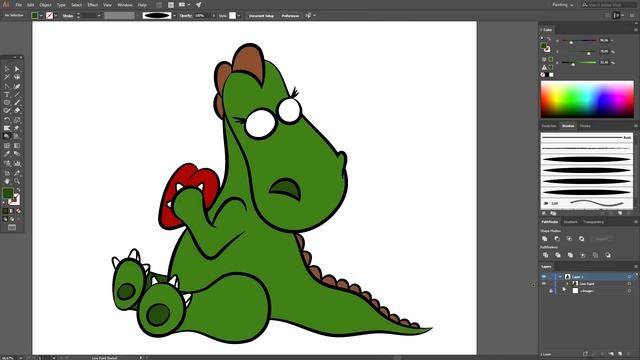Viewport: 640px width, 360px height.
Task: Open stroke color dropdown in control bar
Action: coord(56,16)
